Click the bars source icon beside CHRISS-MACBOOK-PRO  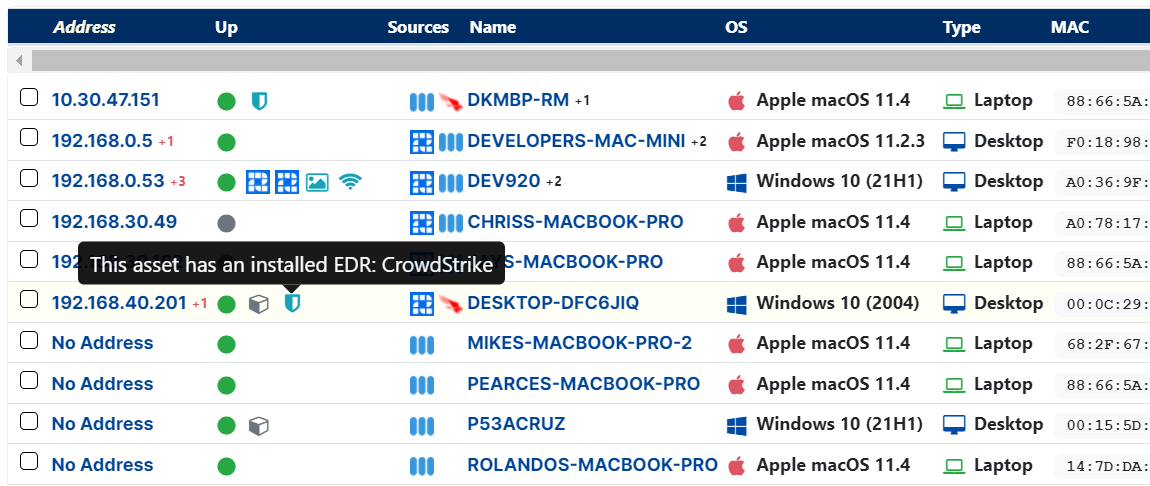tap(450, 223)
